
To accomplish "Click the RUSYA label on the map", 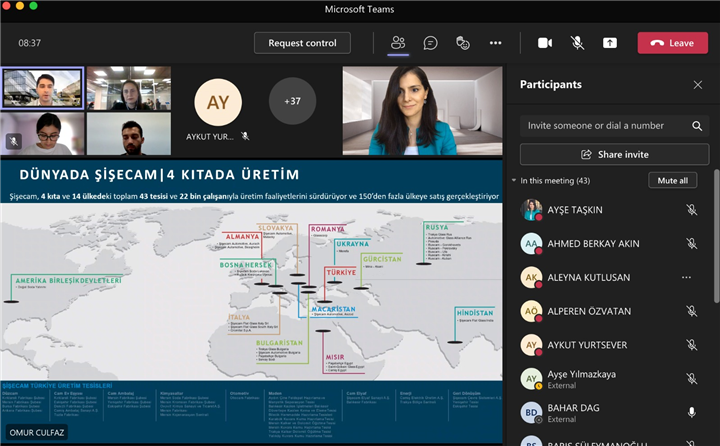I will (x=437, y=227).
